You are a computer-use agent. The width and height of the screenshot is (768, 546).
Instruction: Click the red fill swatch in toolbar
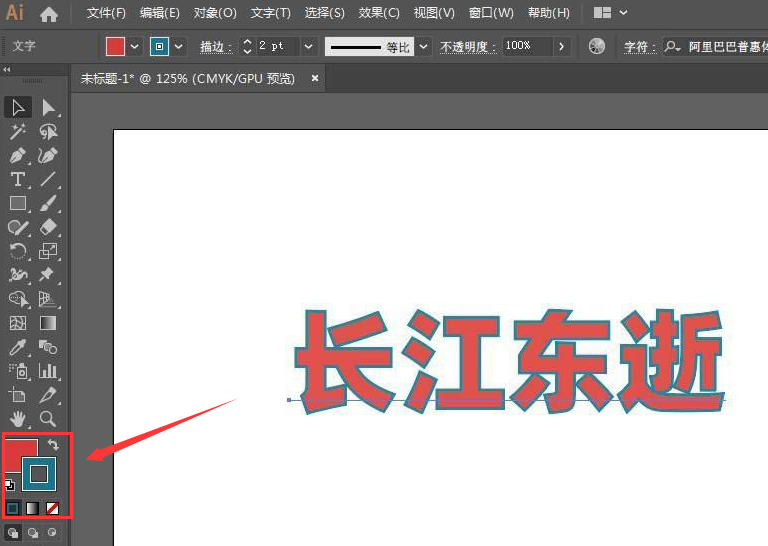17,450
